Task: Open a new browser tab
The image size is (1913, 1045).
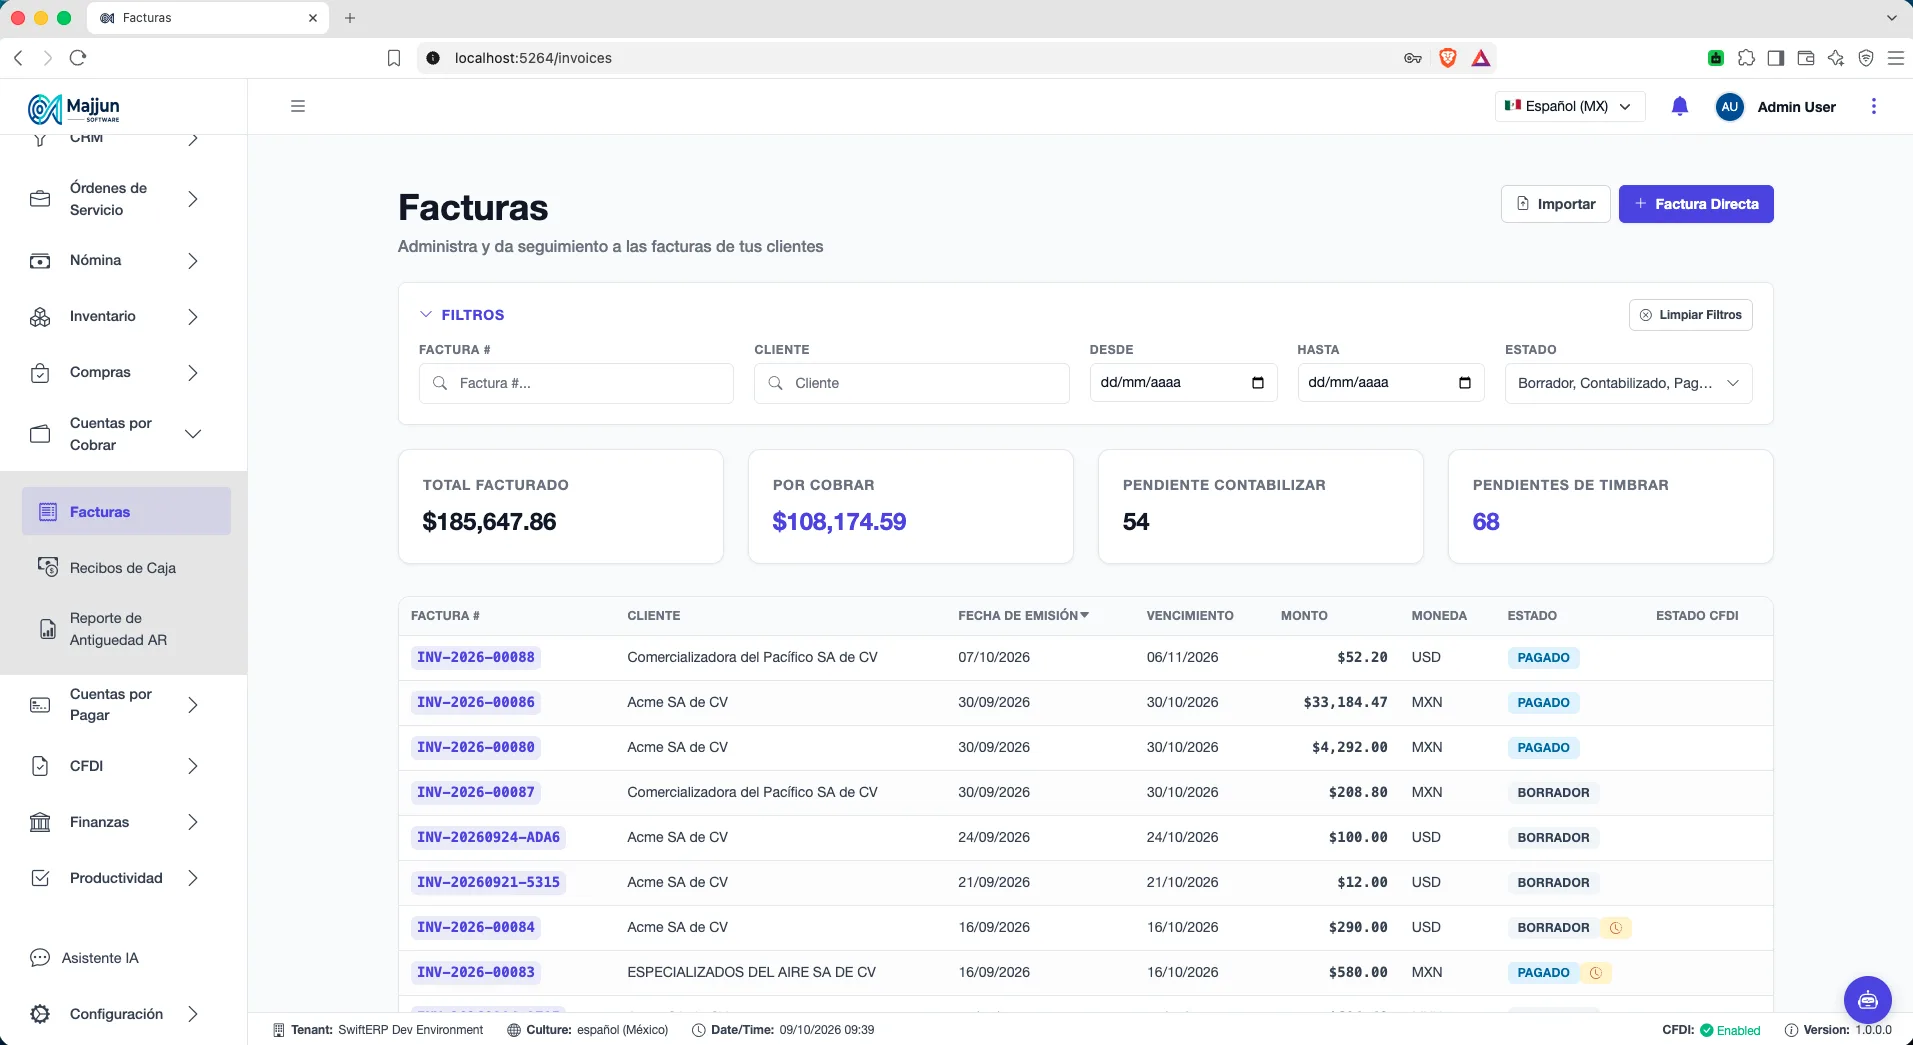Action: 350,18
